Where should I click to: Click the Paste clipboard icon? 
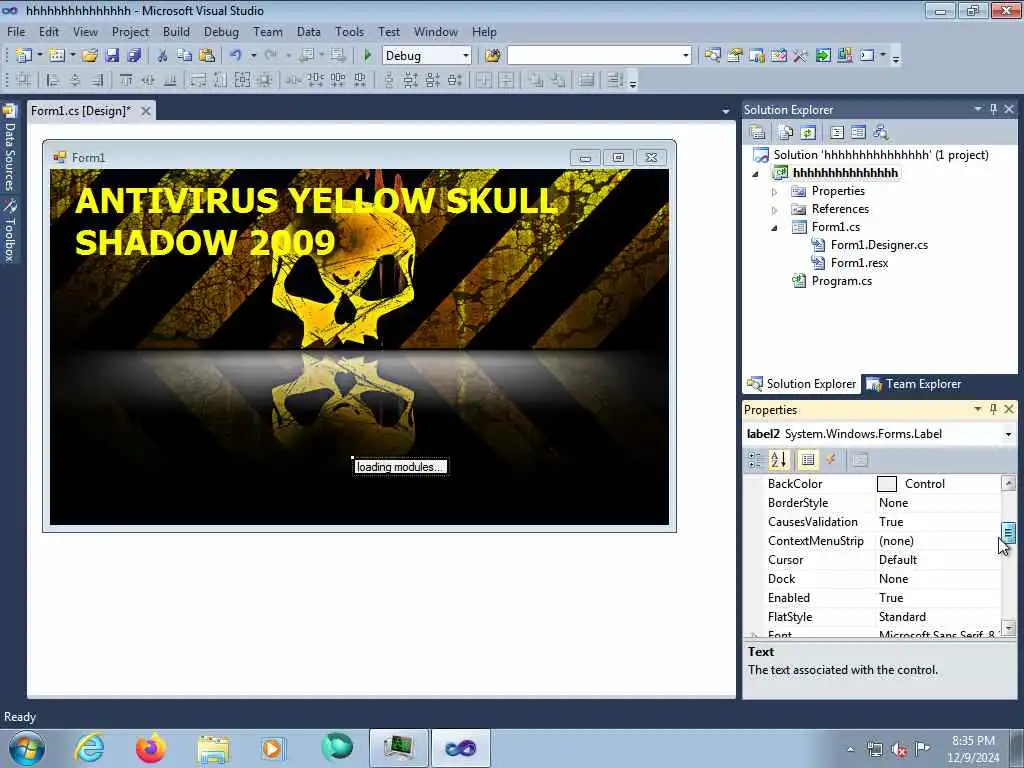coord(207,56)
